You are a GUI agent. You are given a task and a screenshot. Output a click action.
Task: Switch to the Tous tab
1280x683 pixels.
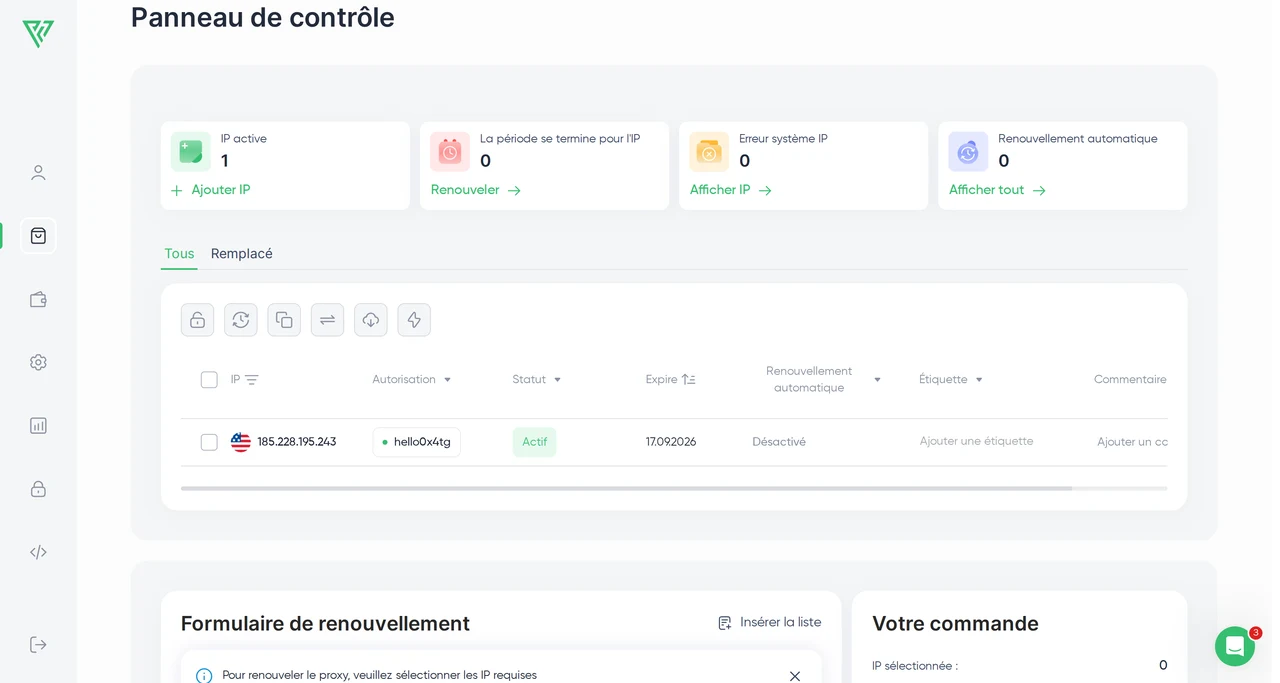(179, 254)
